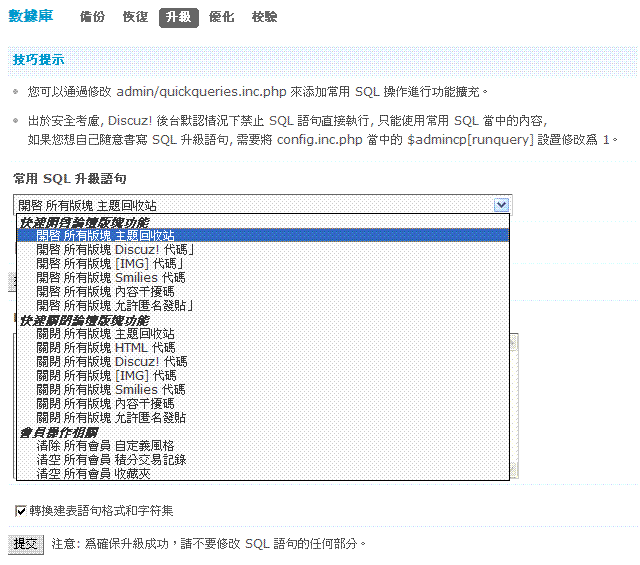Select 清空 所有會員 積分交易記錄
Screen dimensions: 640x565
point(263,460)
